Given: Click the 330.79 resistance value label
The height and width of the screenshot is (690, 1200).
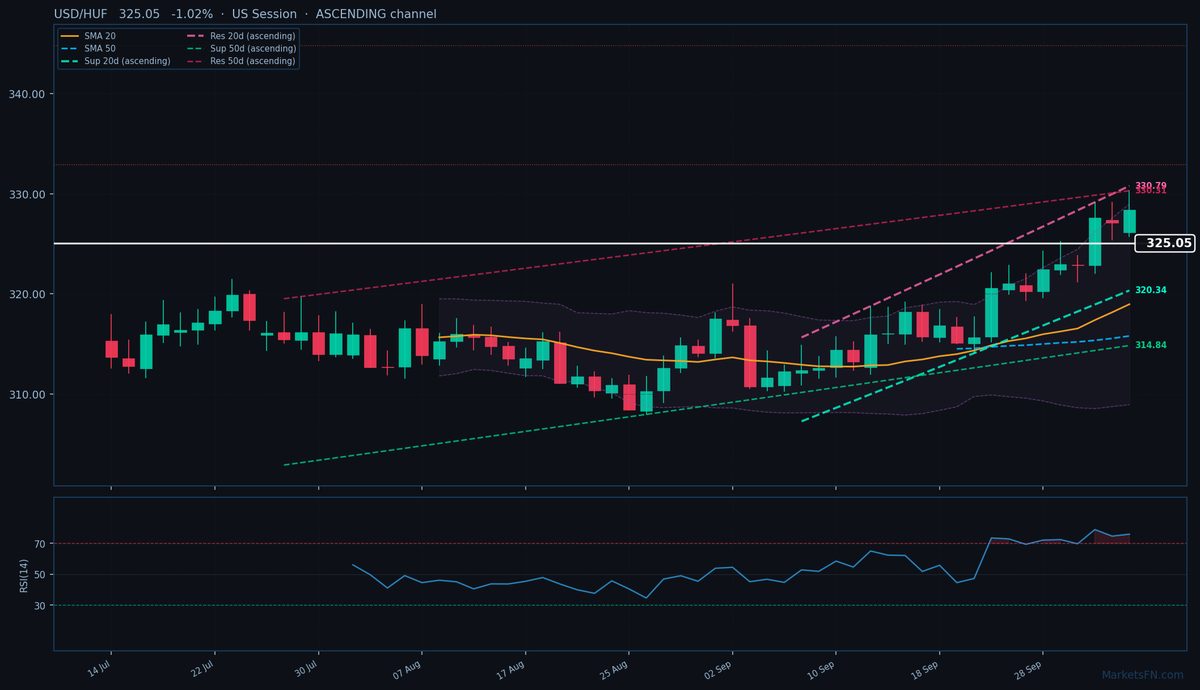Looking at the screenshot, I should [x=1150, y=186].
